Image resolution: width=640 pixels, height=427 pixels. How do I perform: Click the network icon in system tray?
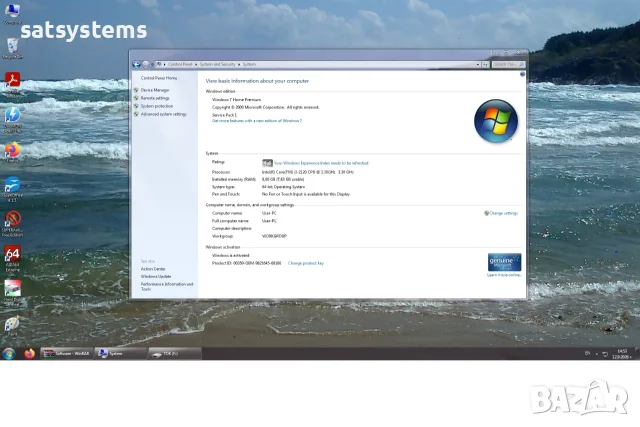[605, 354]
